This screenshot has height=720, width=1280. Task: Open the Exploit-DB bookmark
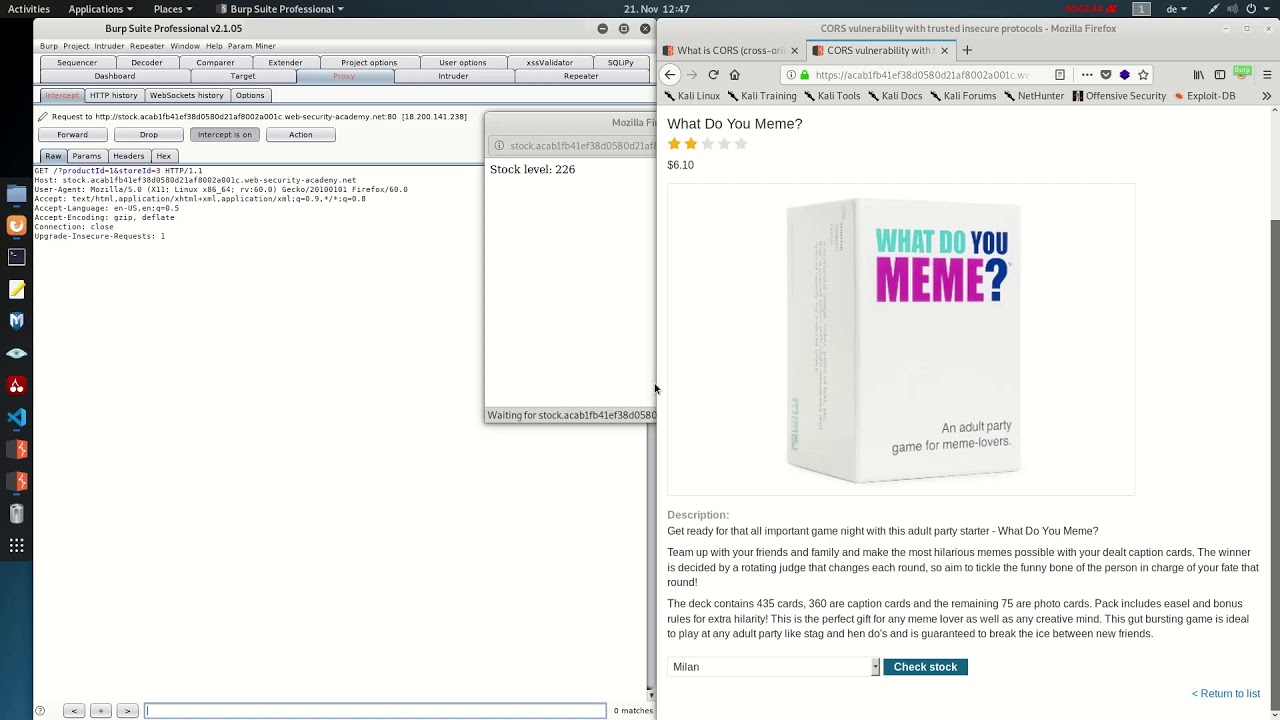pyautogui.click(x=1205, y=96)
